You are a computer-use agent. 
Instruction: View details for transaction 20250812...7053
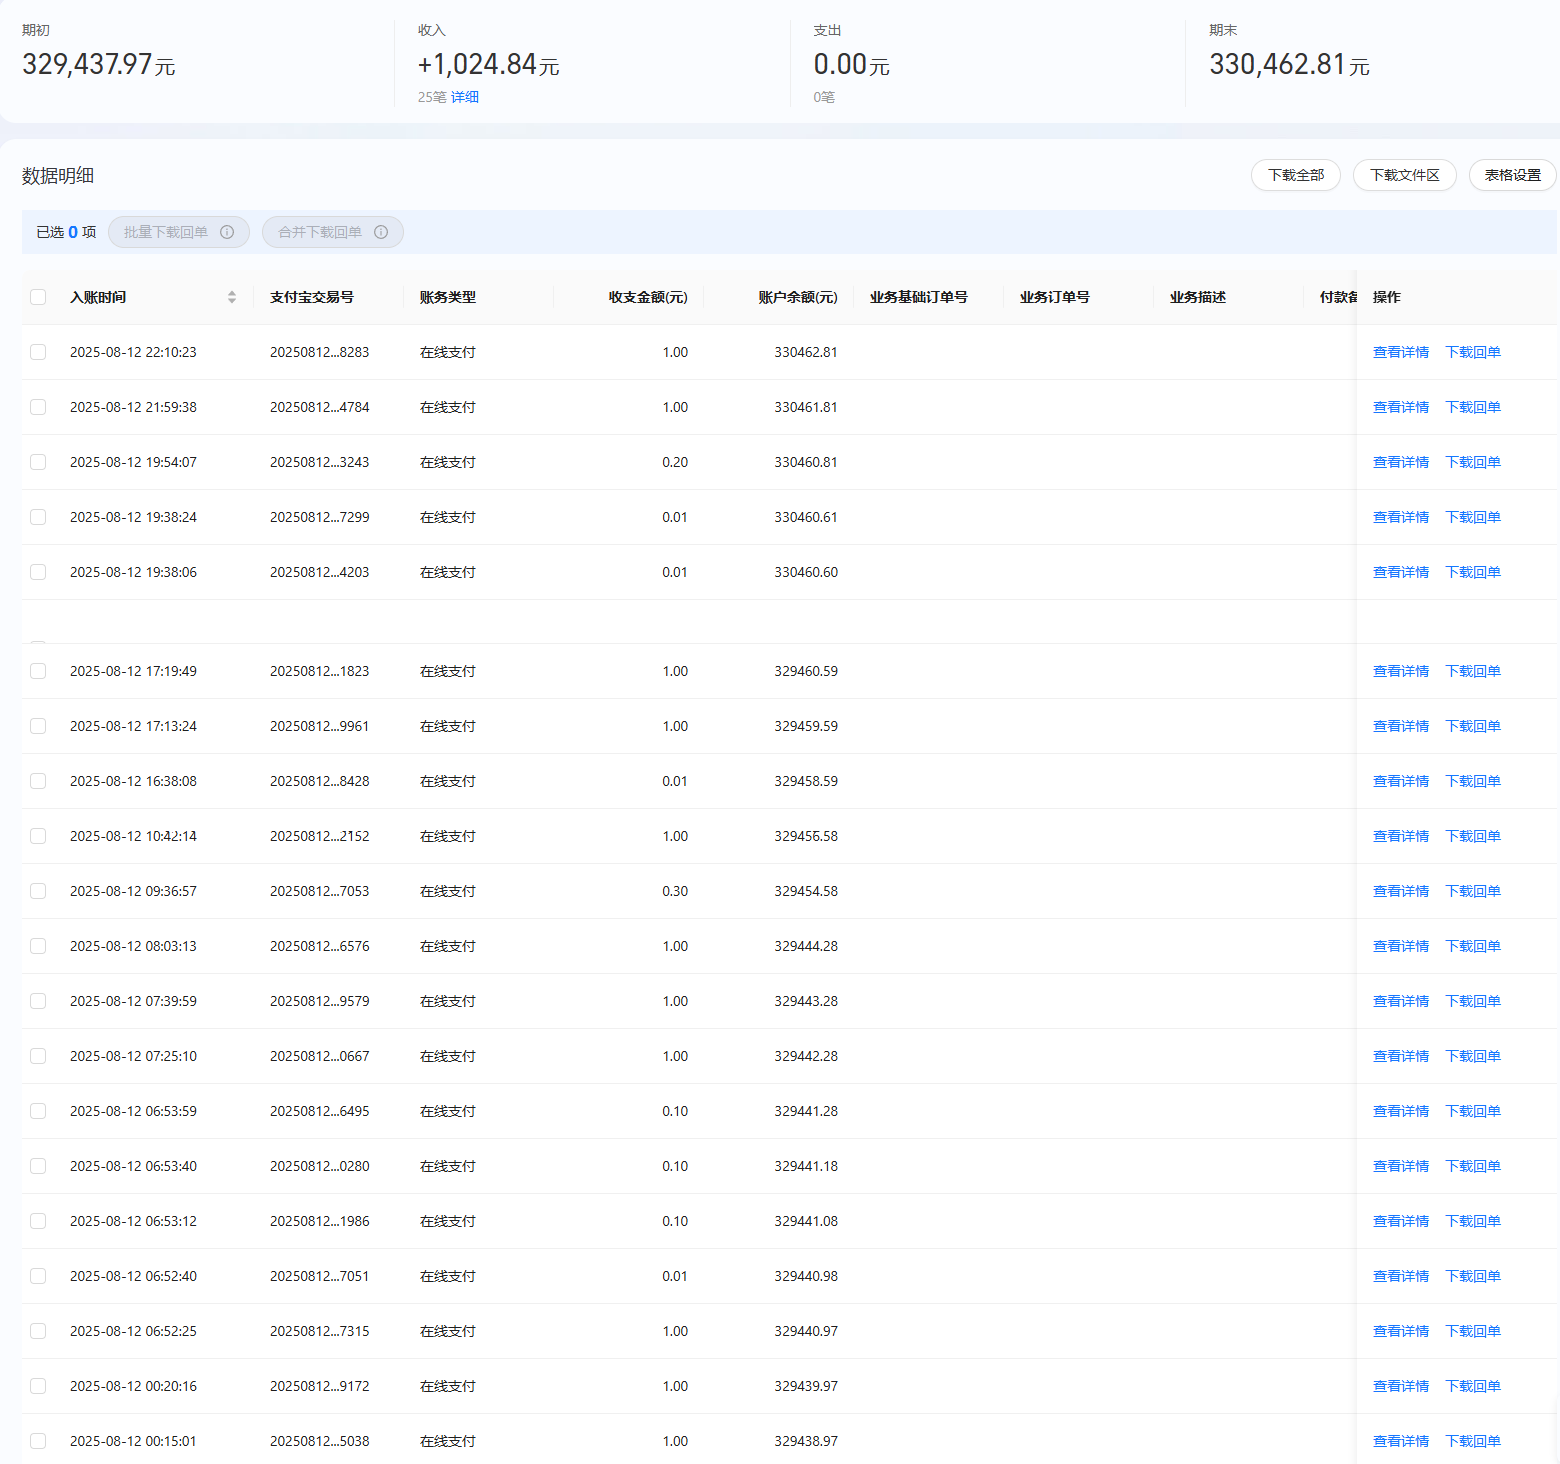pos(1401,891)
